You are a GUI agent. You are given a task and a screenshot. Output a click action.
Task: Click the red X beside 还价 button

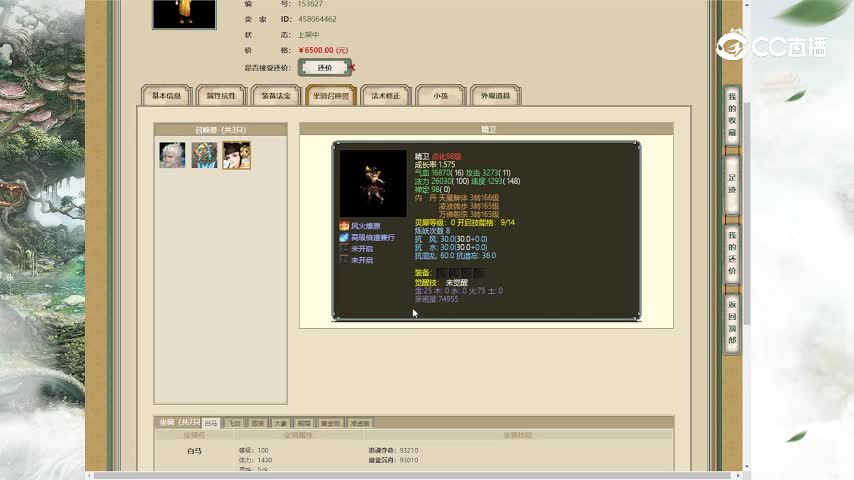tap(352, 67)
